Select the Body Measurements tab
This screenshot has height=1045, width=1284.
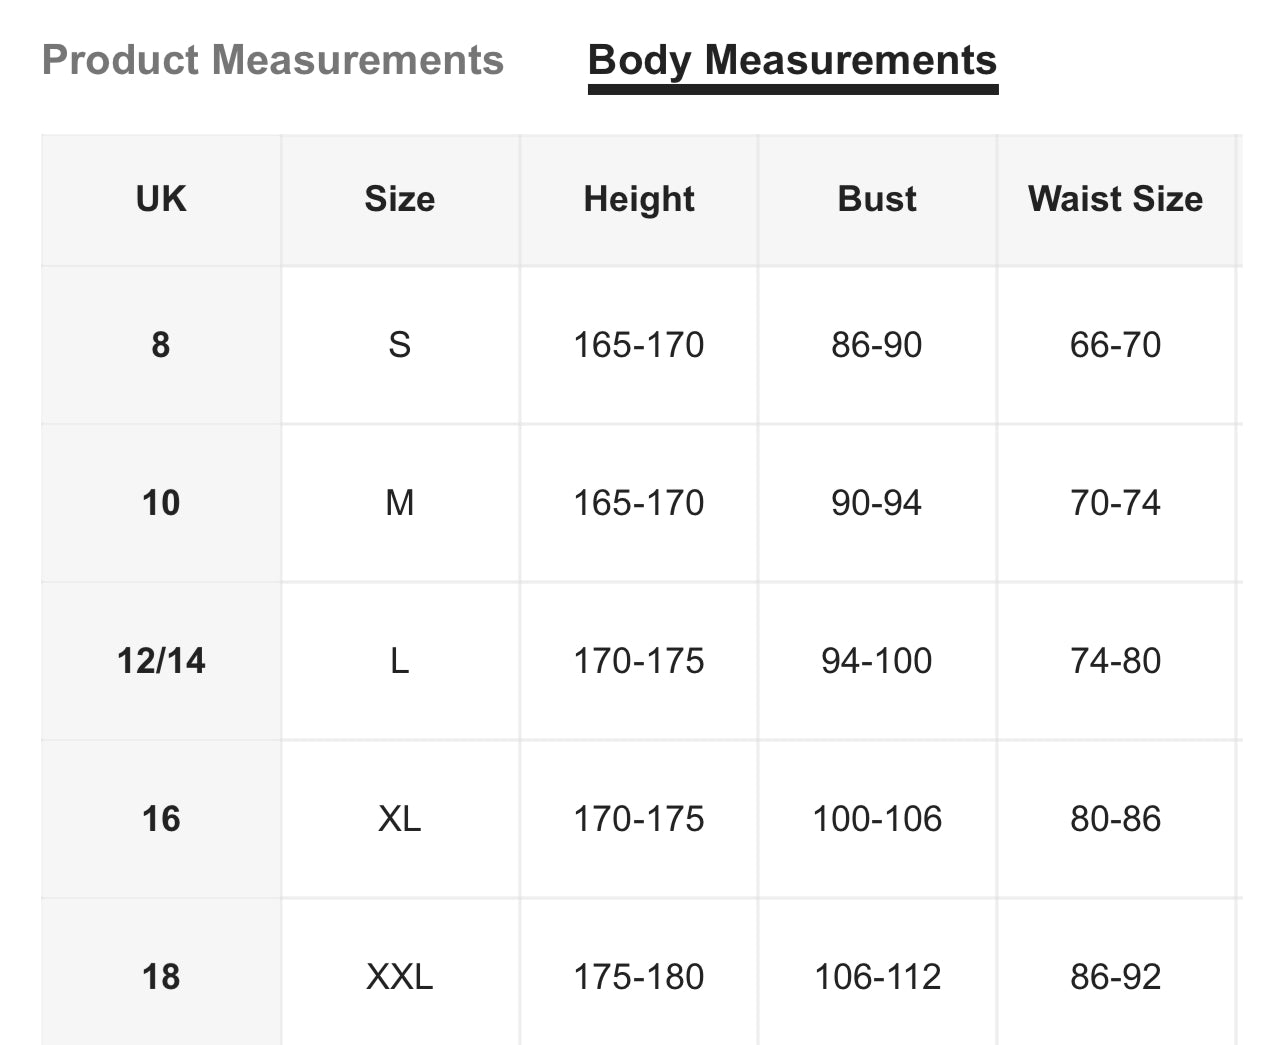click(x=793, y=61)
